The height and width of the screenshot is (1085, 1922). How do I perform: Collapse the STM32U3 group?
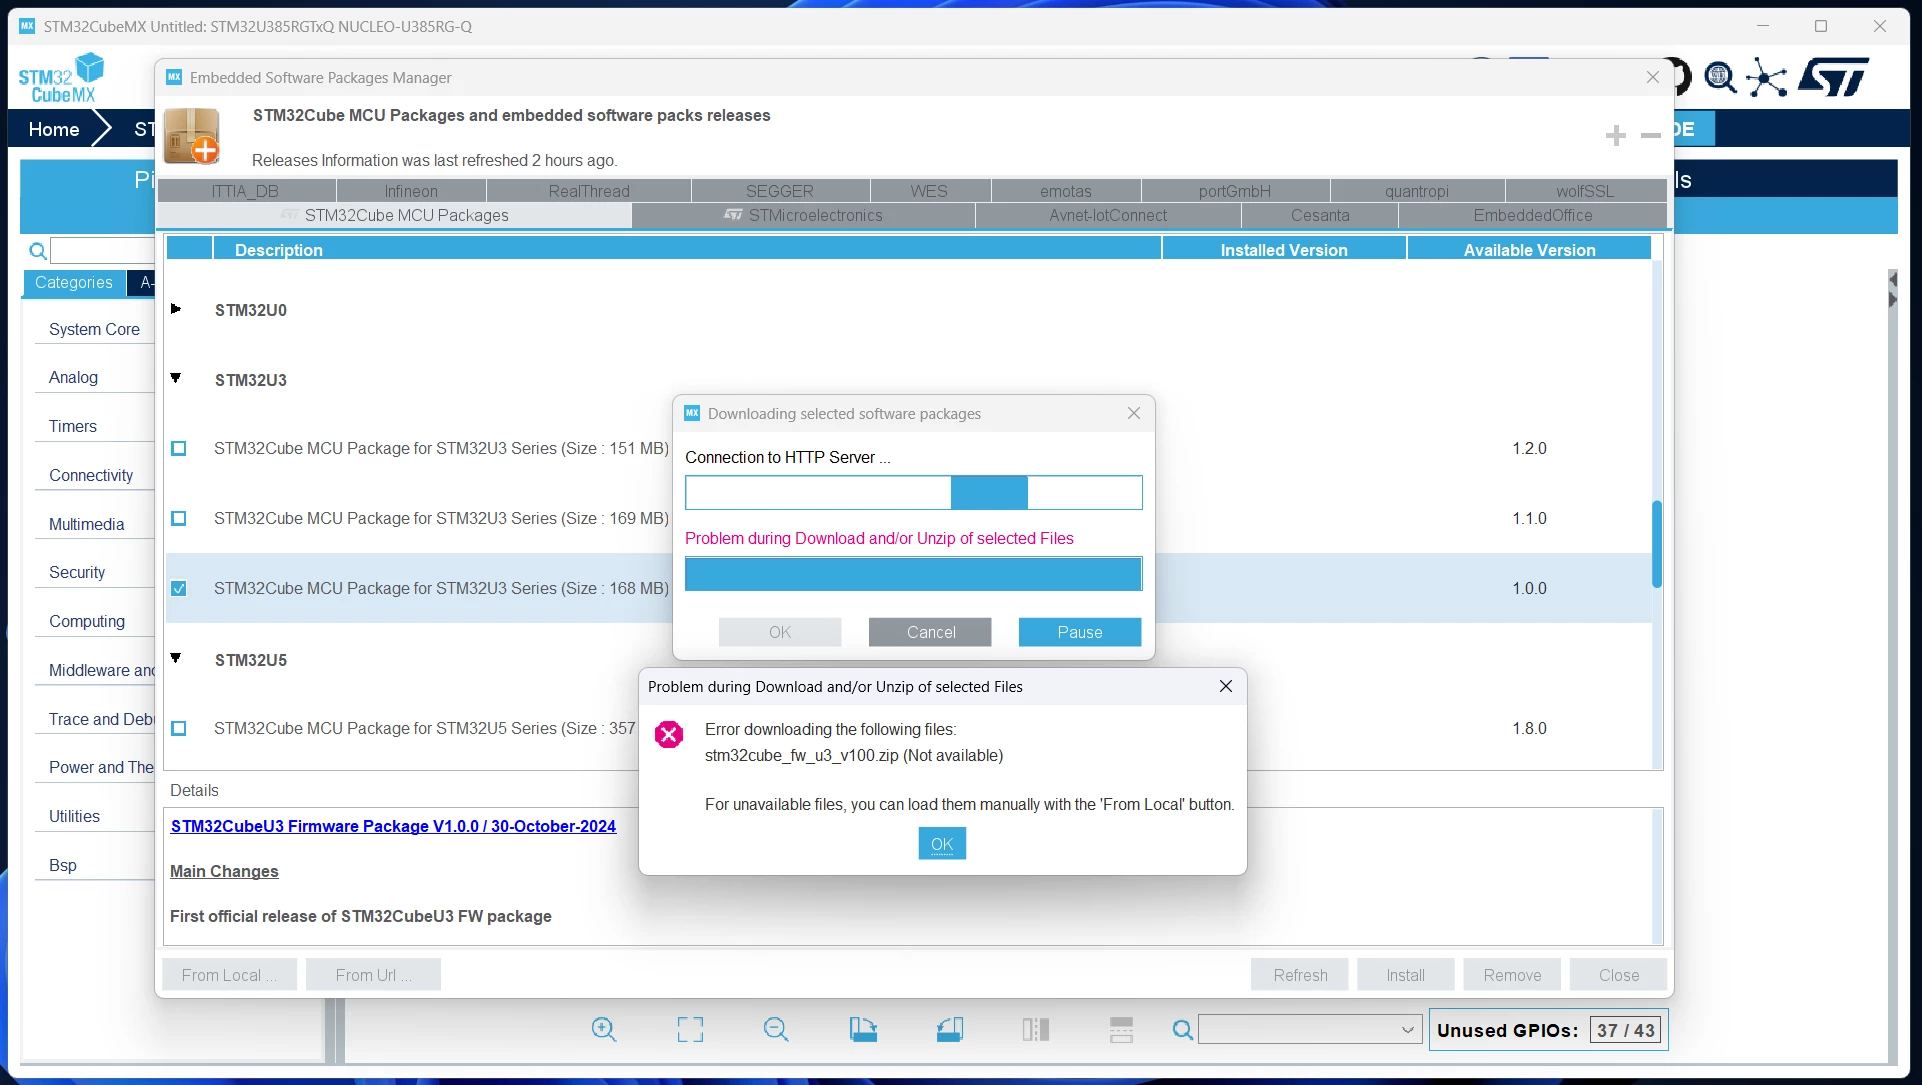pos(176,378)
